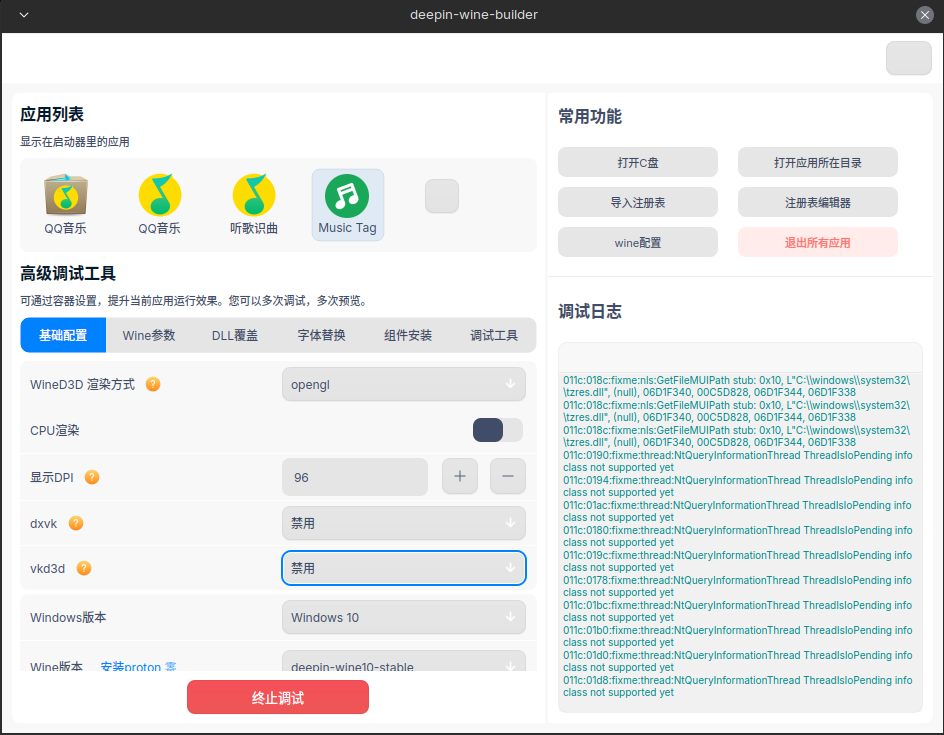The image size is (944, 735).
Task: Open the WineD3D 渲染方式 opengl dropdown
Action: click(x=403, y=384)
